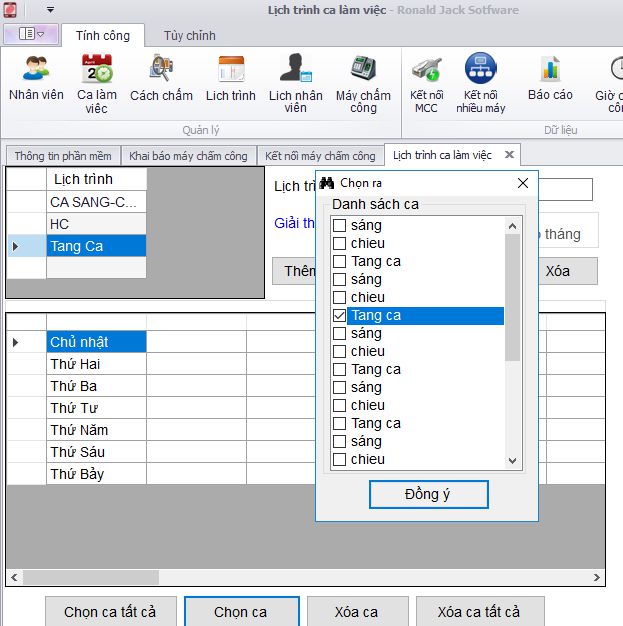The width and height of the screenshot is (623, 626).
Task: Tick the first chieu checkbox
Action: point(340,244)
